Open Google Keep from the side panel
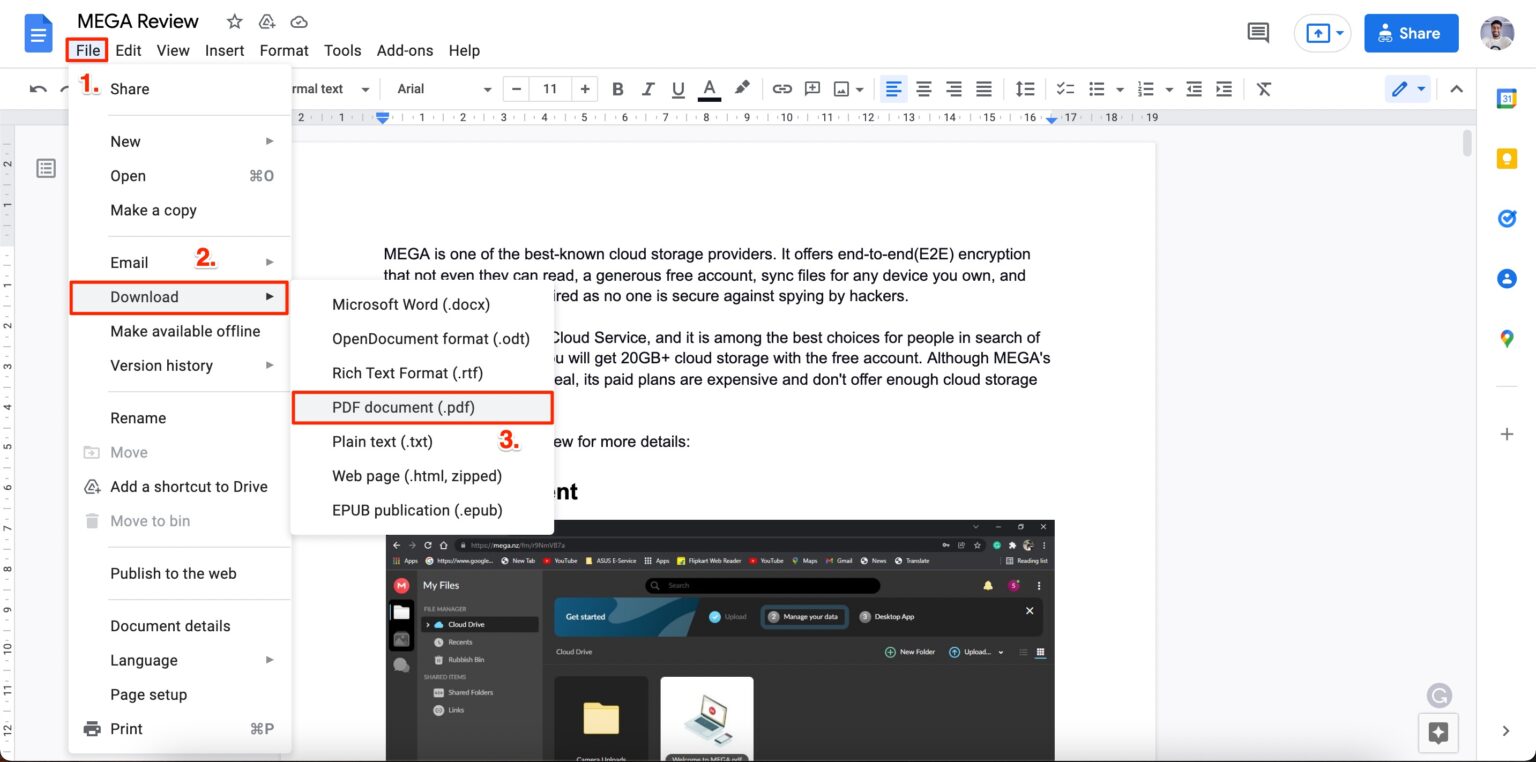Viewport: 1536px width, 762px height. click(1506, 158)
